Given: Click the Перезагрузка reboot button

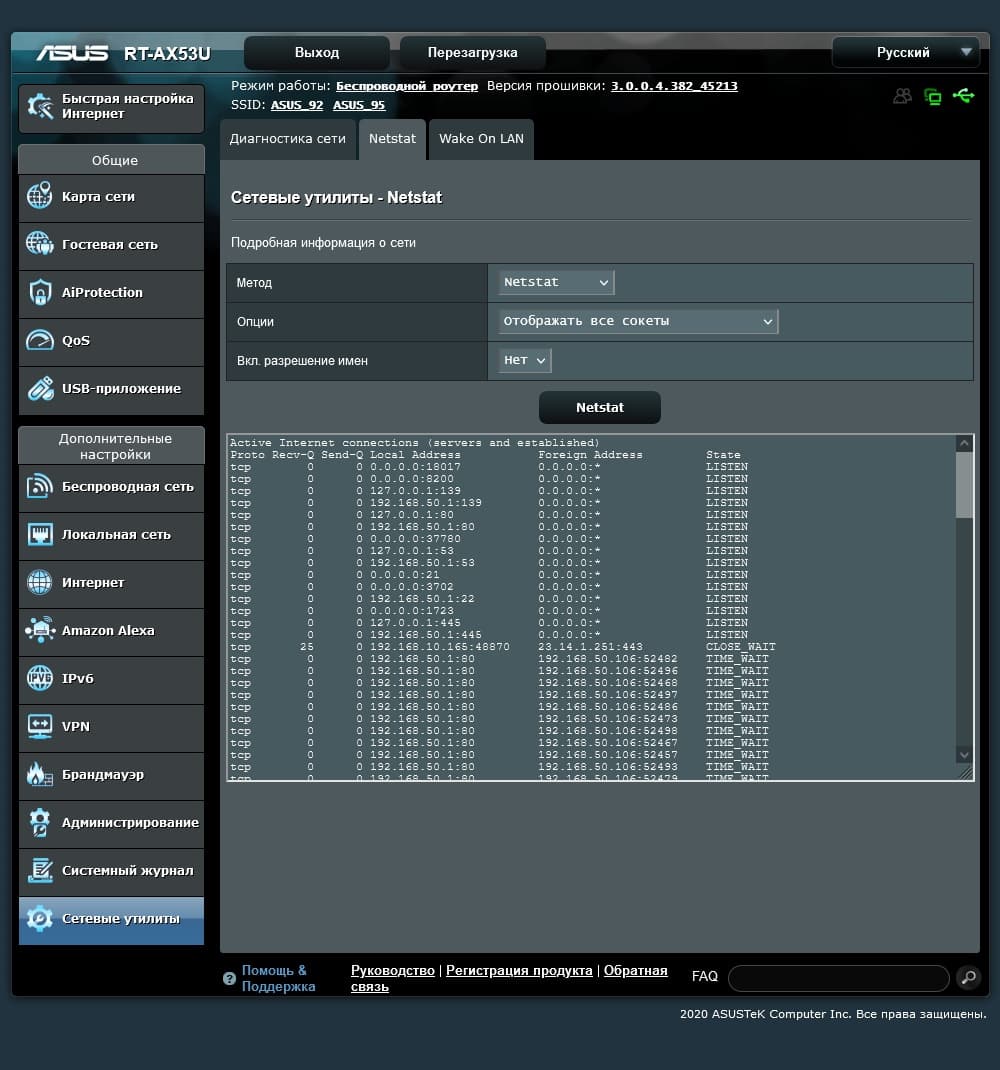Looking at the screenshot, I should 472,53.
